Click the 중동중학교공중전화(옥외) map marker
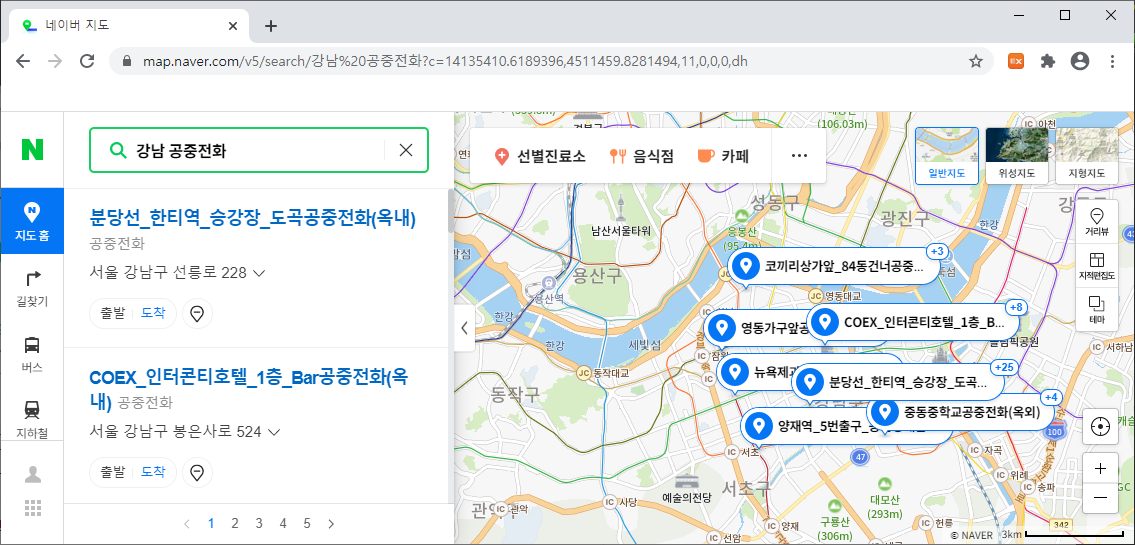Screen dimensions: 1135x545 pos(960,413)
